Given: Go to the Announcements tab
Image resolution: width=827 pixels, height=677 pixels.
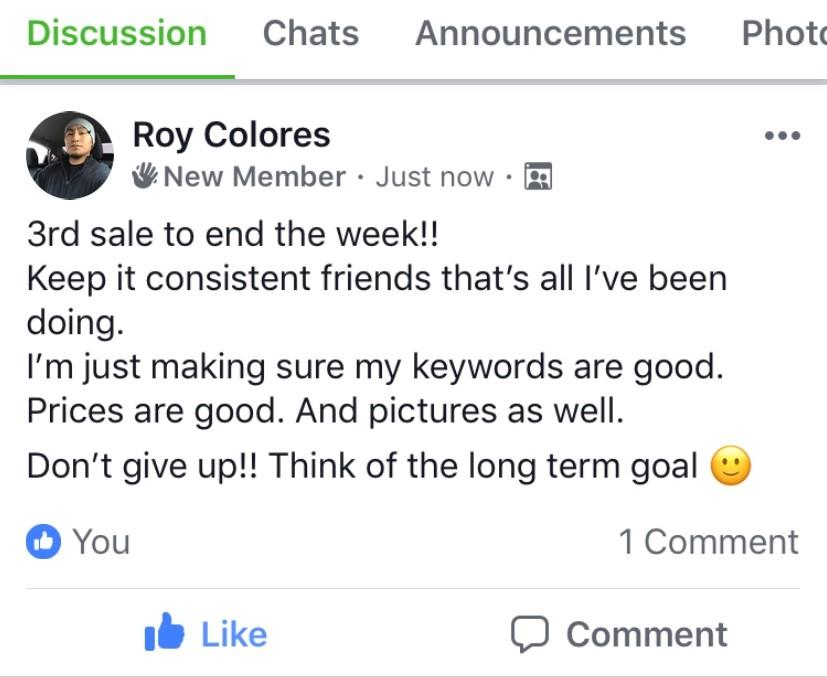Looking at the screenshot, I should (550, 34).
